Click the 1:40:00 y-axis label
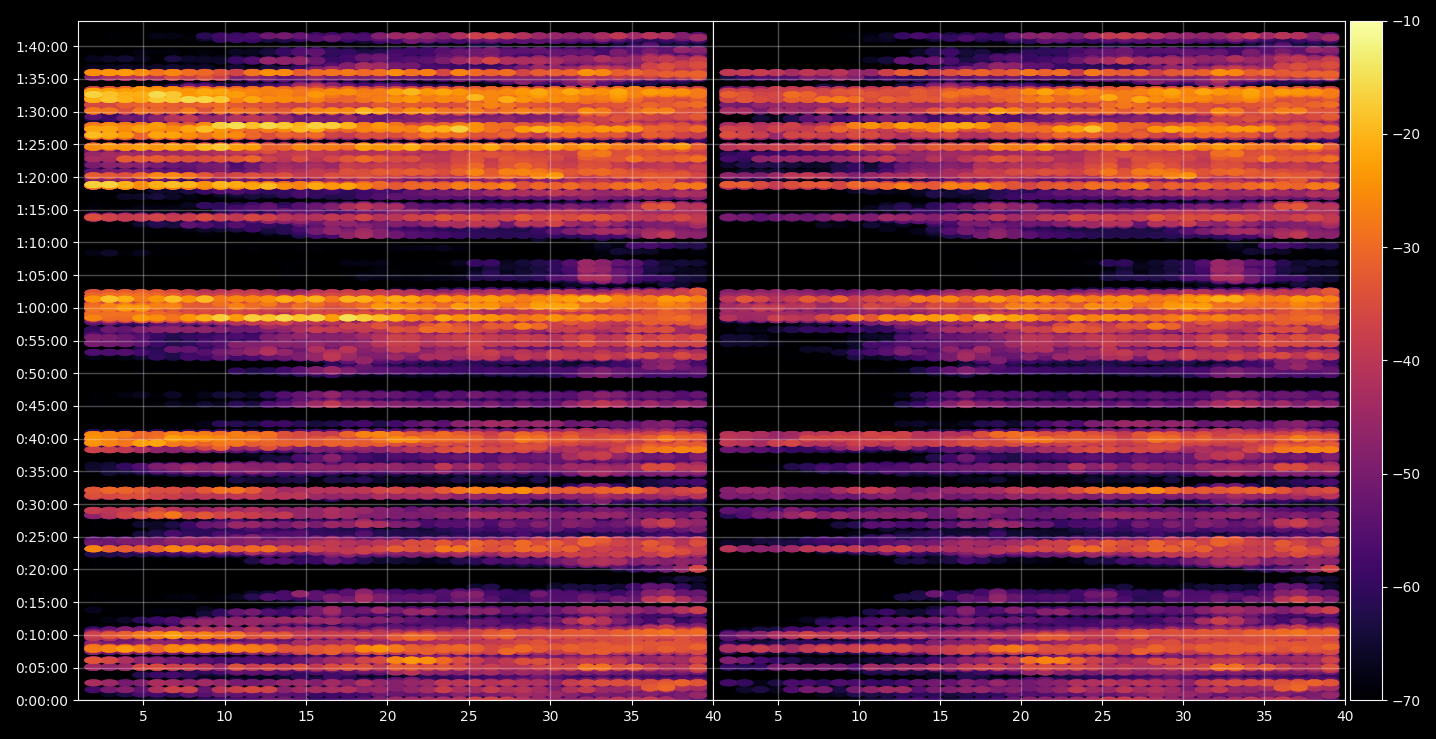This screenshot has height=739, width=1436. [42, 47]
